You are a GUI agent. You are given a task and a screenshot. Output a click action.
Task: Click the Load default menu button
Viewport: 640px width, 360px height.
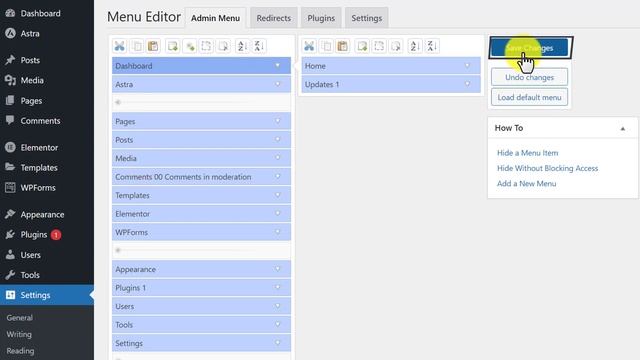point(529,98)
